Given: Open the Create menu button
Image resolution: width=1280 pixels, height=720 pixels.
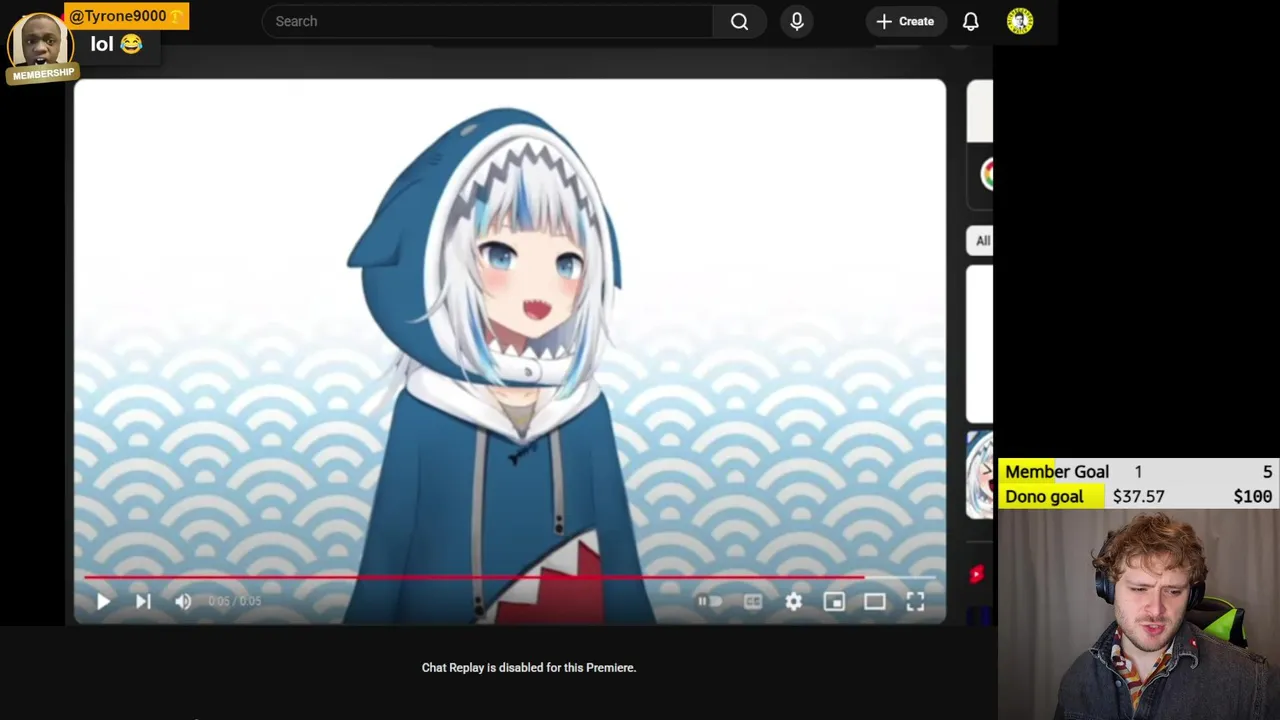Looking at the screenshot, I should coord(905,21).
